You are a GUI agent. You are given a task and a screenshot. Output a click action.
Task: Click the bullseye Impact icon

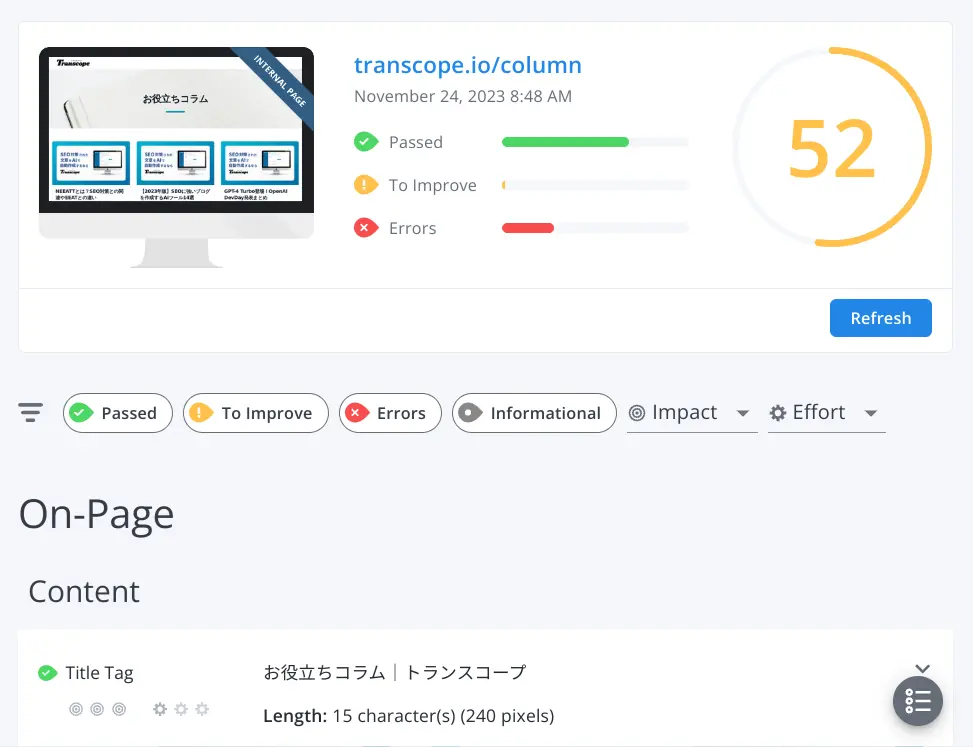pyautogui.click(x=638, y=412)
